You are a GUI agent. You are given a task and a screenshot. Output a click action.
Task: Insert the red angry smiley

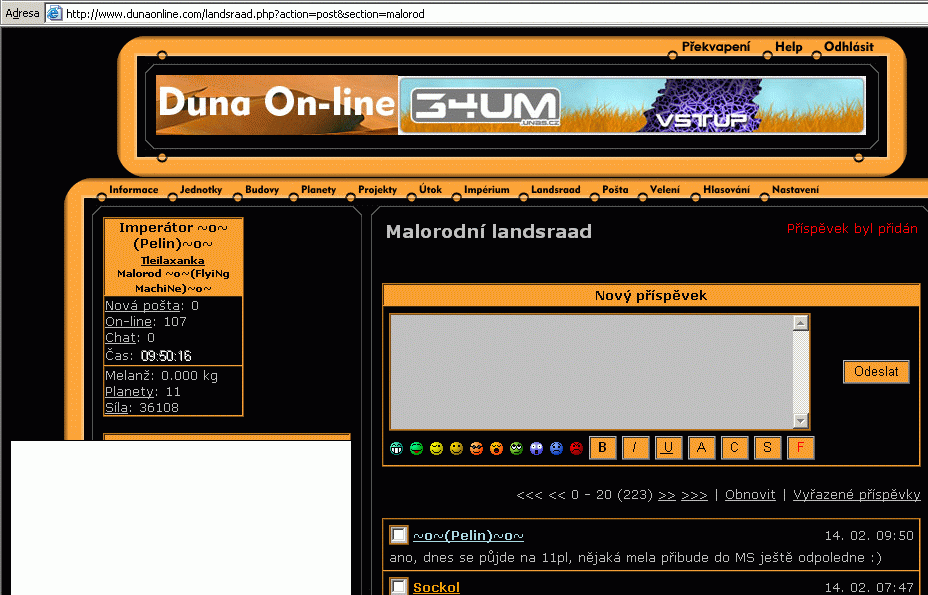(x=576, y=449)
